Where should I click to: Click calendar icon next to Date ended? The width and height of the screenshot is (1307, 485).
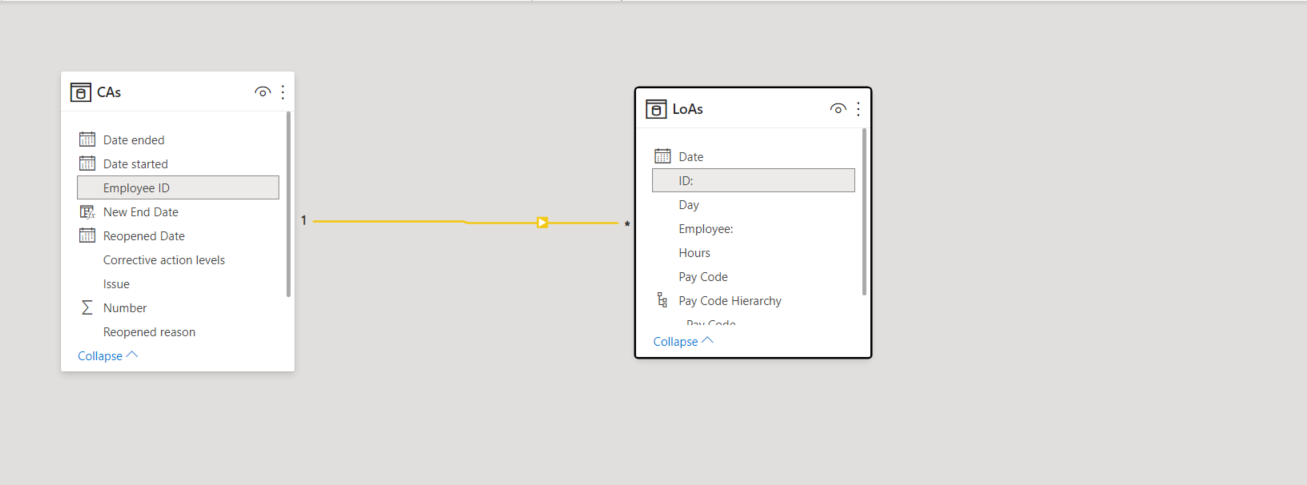tap(87, 140)
